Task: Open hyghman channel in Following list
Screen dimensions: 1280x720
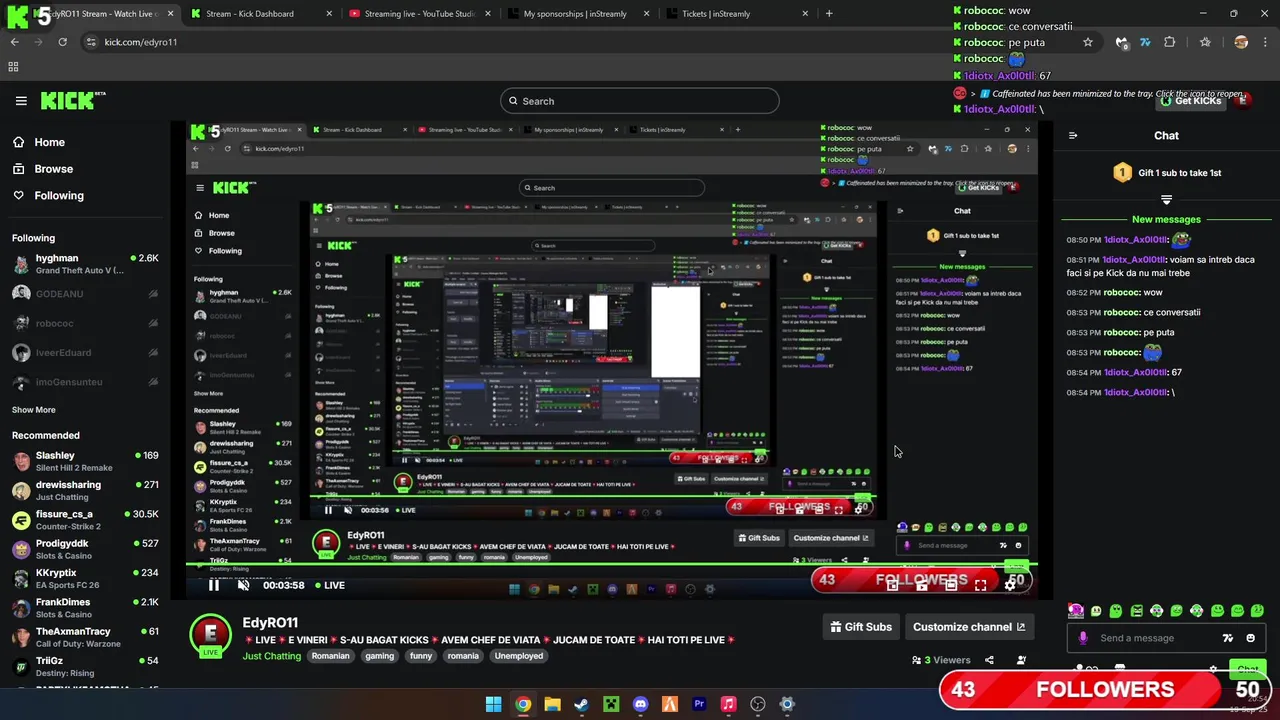Action: [x=85, y=264]
